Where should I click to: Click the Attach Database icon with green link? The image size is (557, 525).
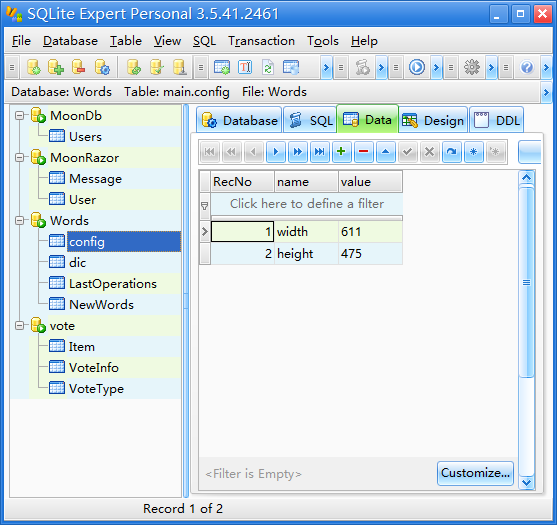tap(134, 67)
